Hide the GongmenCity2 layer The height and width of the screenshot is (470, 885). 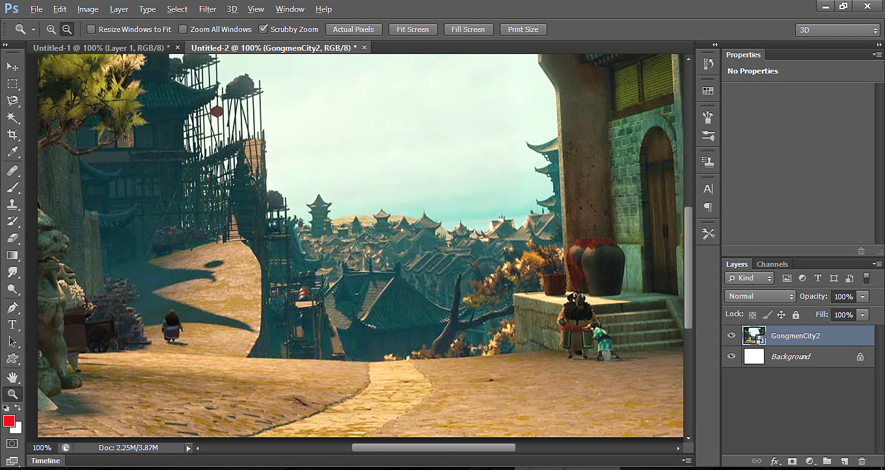click(x=731, y=335)
